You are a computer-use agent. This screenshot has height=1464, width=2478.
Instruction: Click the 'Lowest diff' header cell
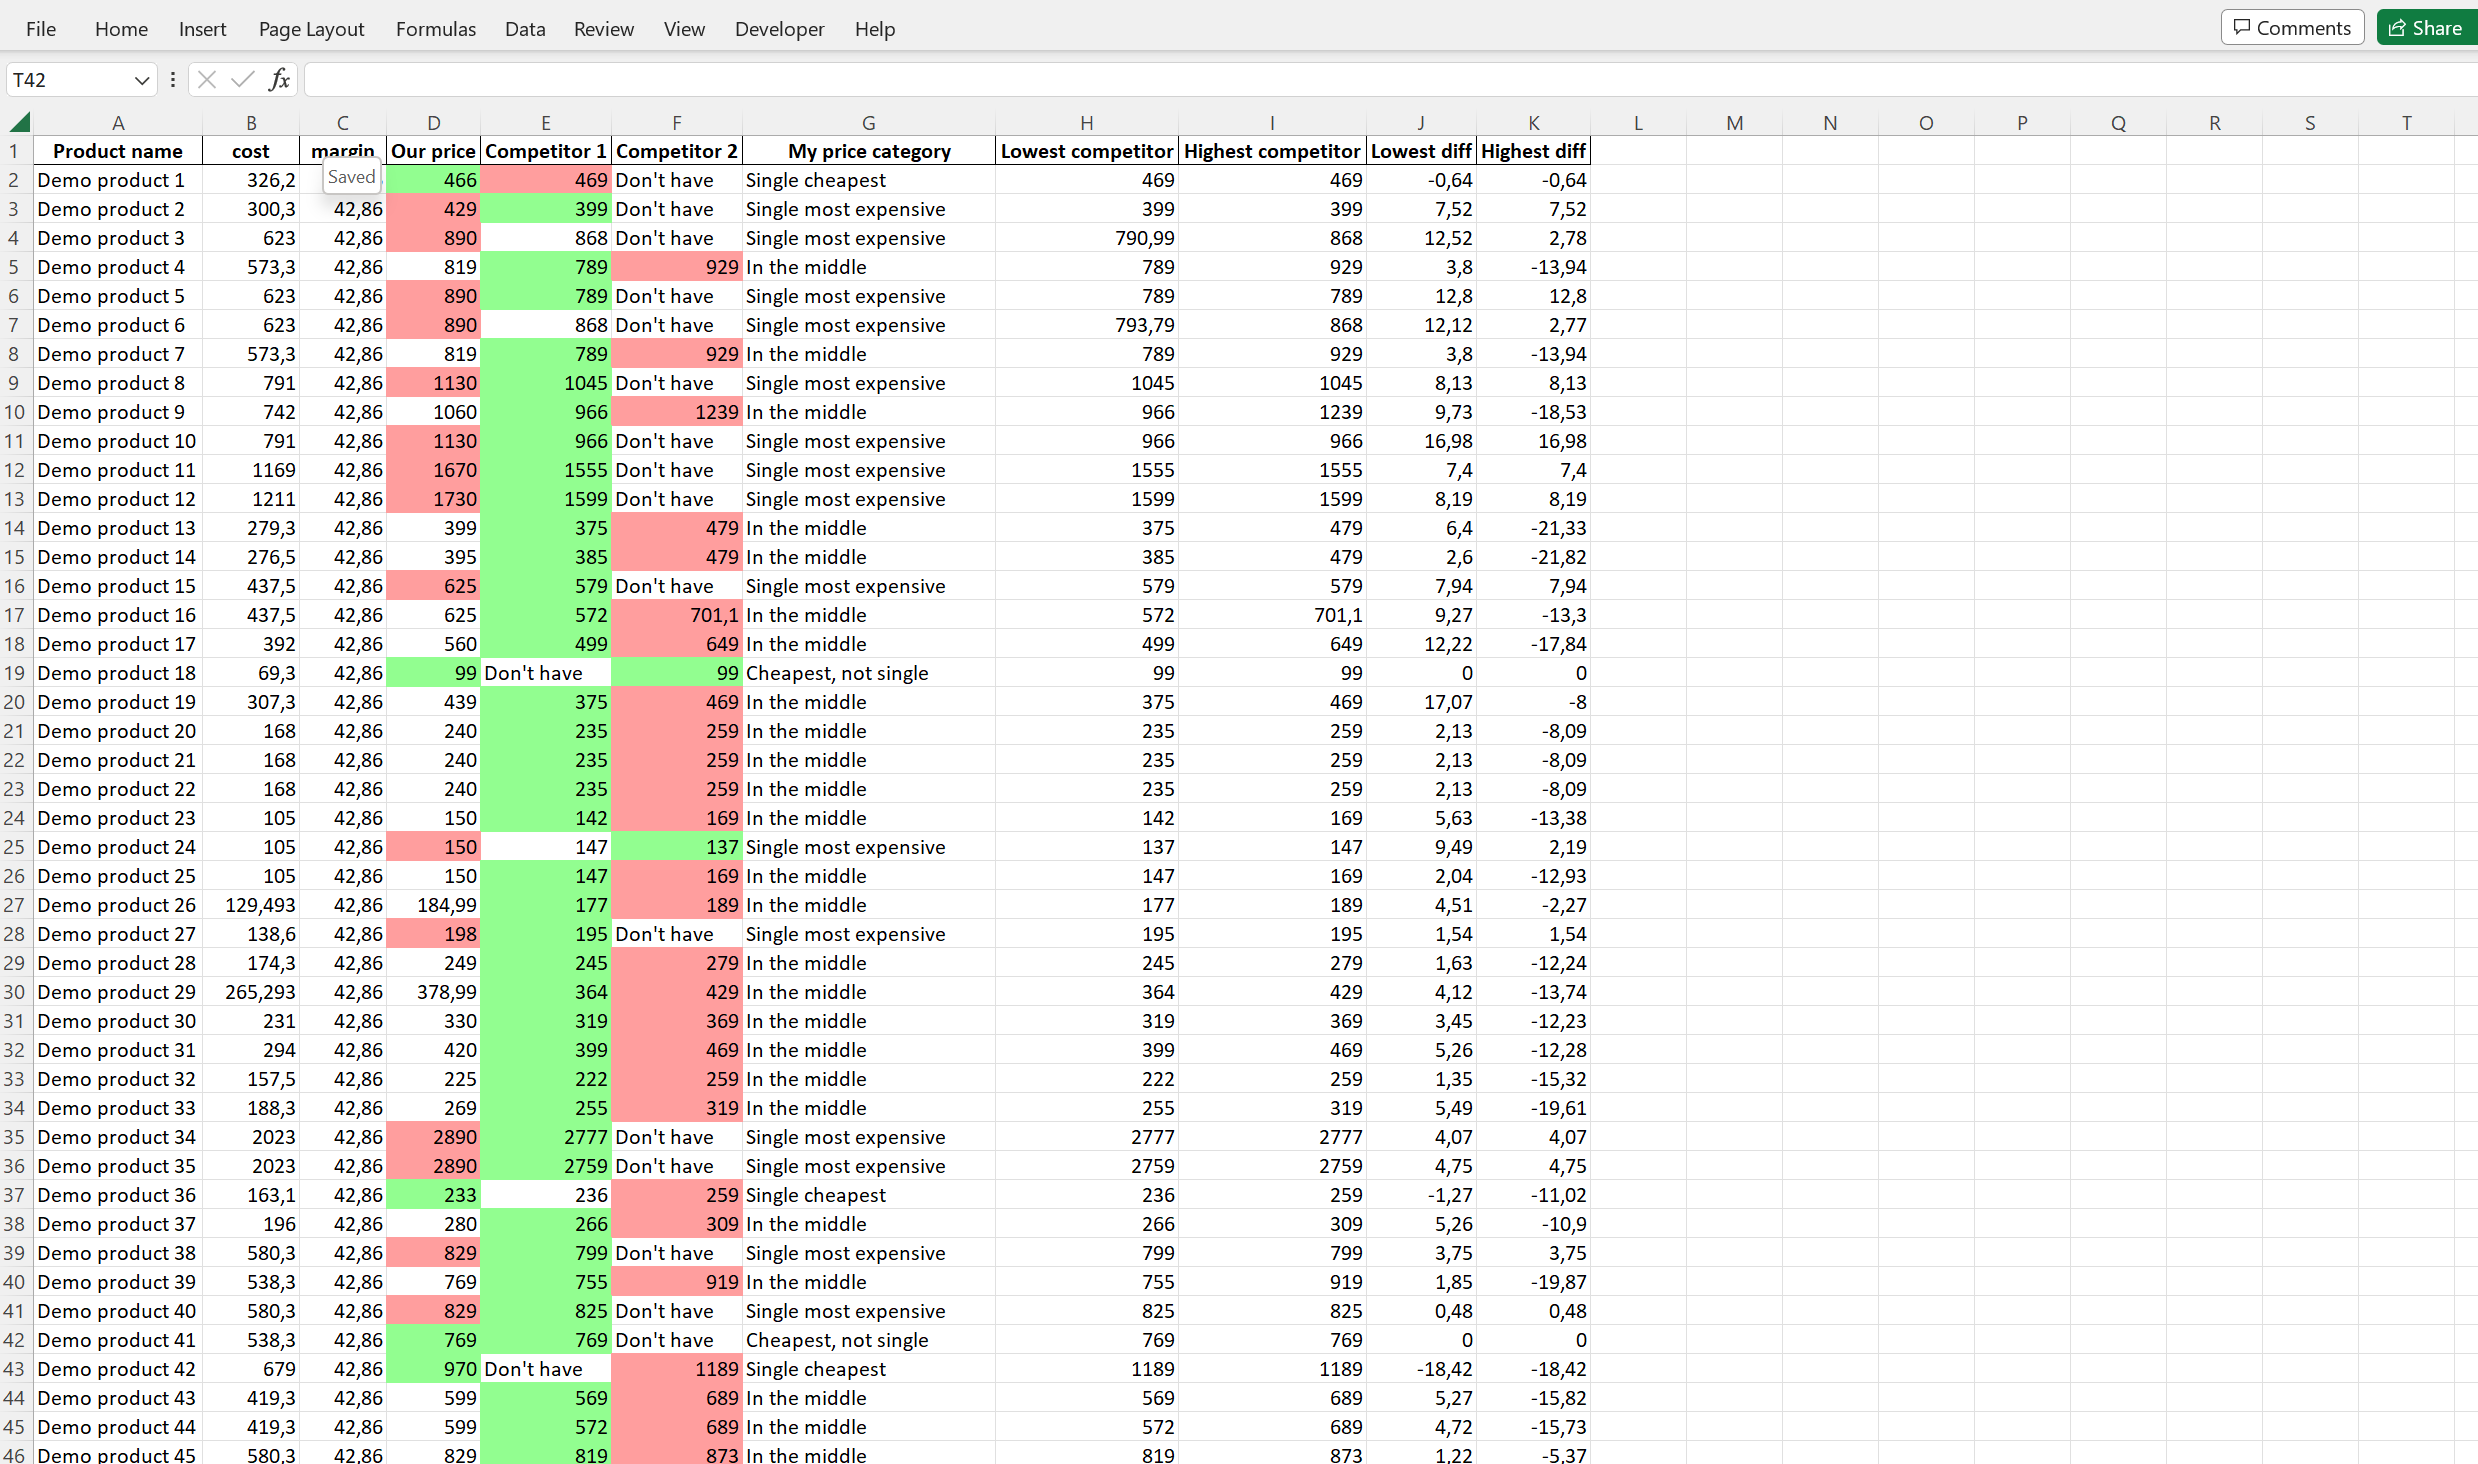pos(1421,151)
